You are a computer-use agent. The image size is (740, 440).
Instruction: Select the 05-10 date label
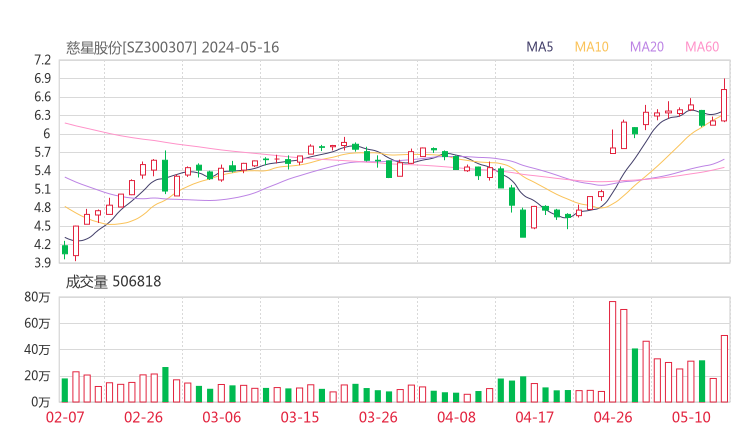(x=691, y=417)
